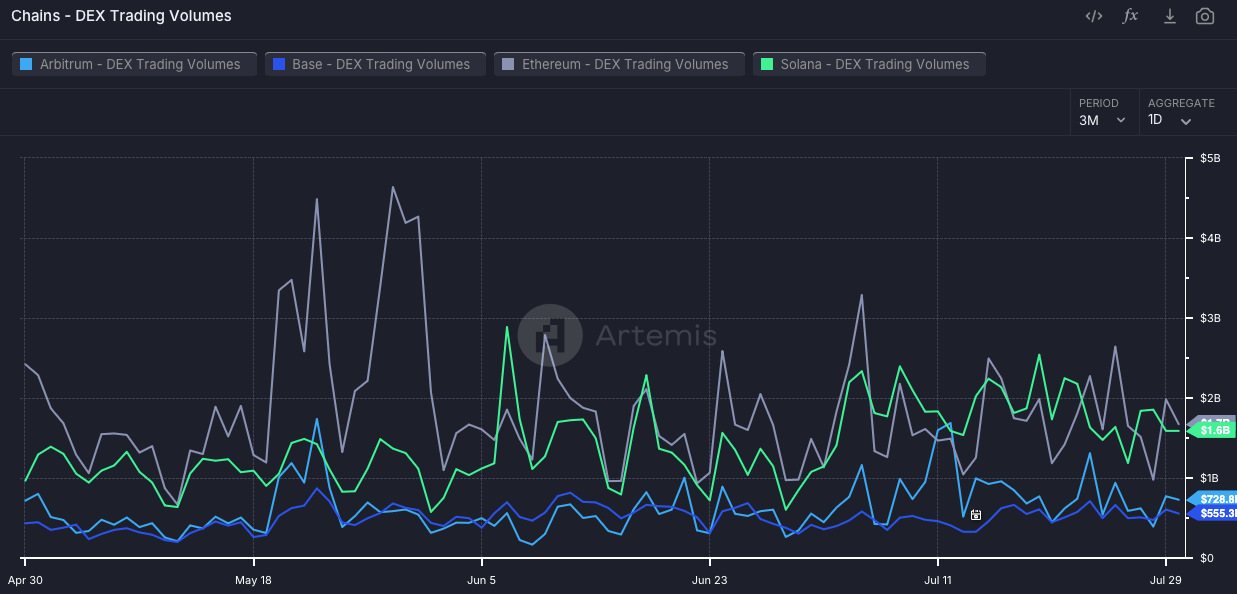Click the $2B y-axis label
The image size is (1237, 594).
[x=1210, y=398]
